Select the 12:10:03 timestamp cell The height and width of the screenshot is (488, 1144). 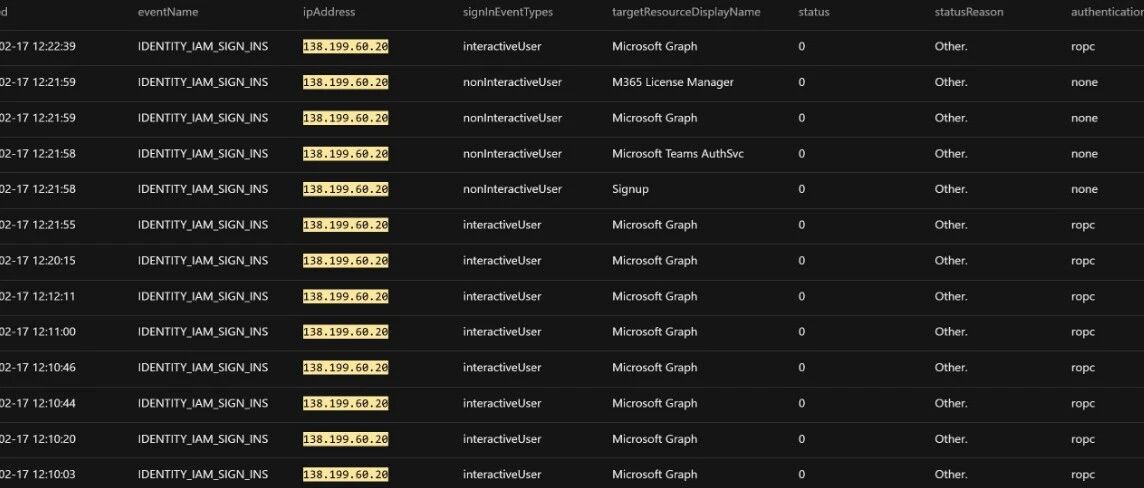click(x=38, y=475)
